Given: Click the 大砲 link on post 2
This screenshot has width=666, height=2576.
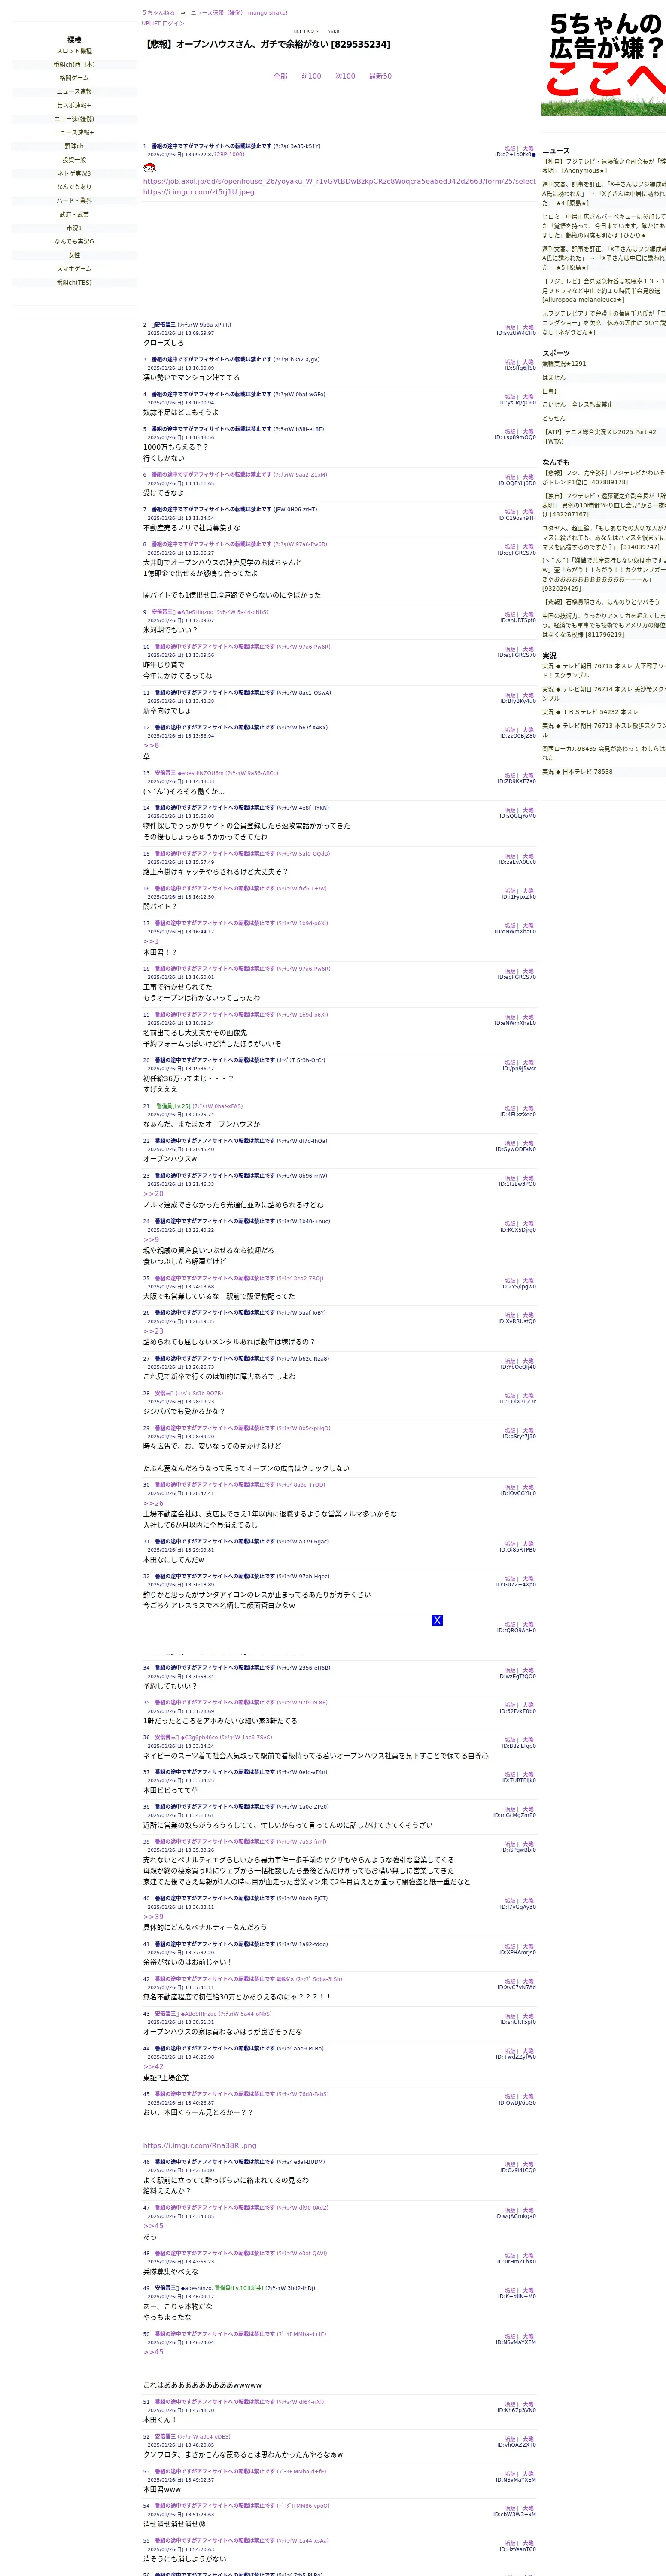Looking at the screenshot, I should 528,327.
